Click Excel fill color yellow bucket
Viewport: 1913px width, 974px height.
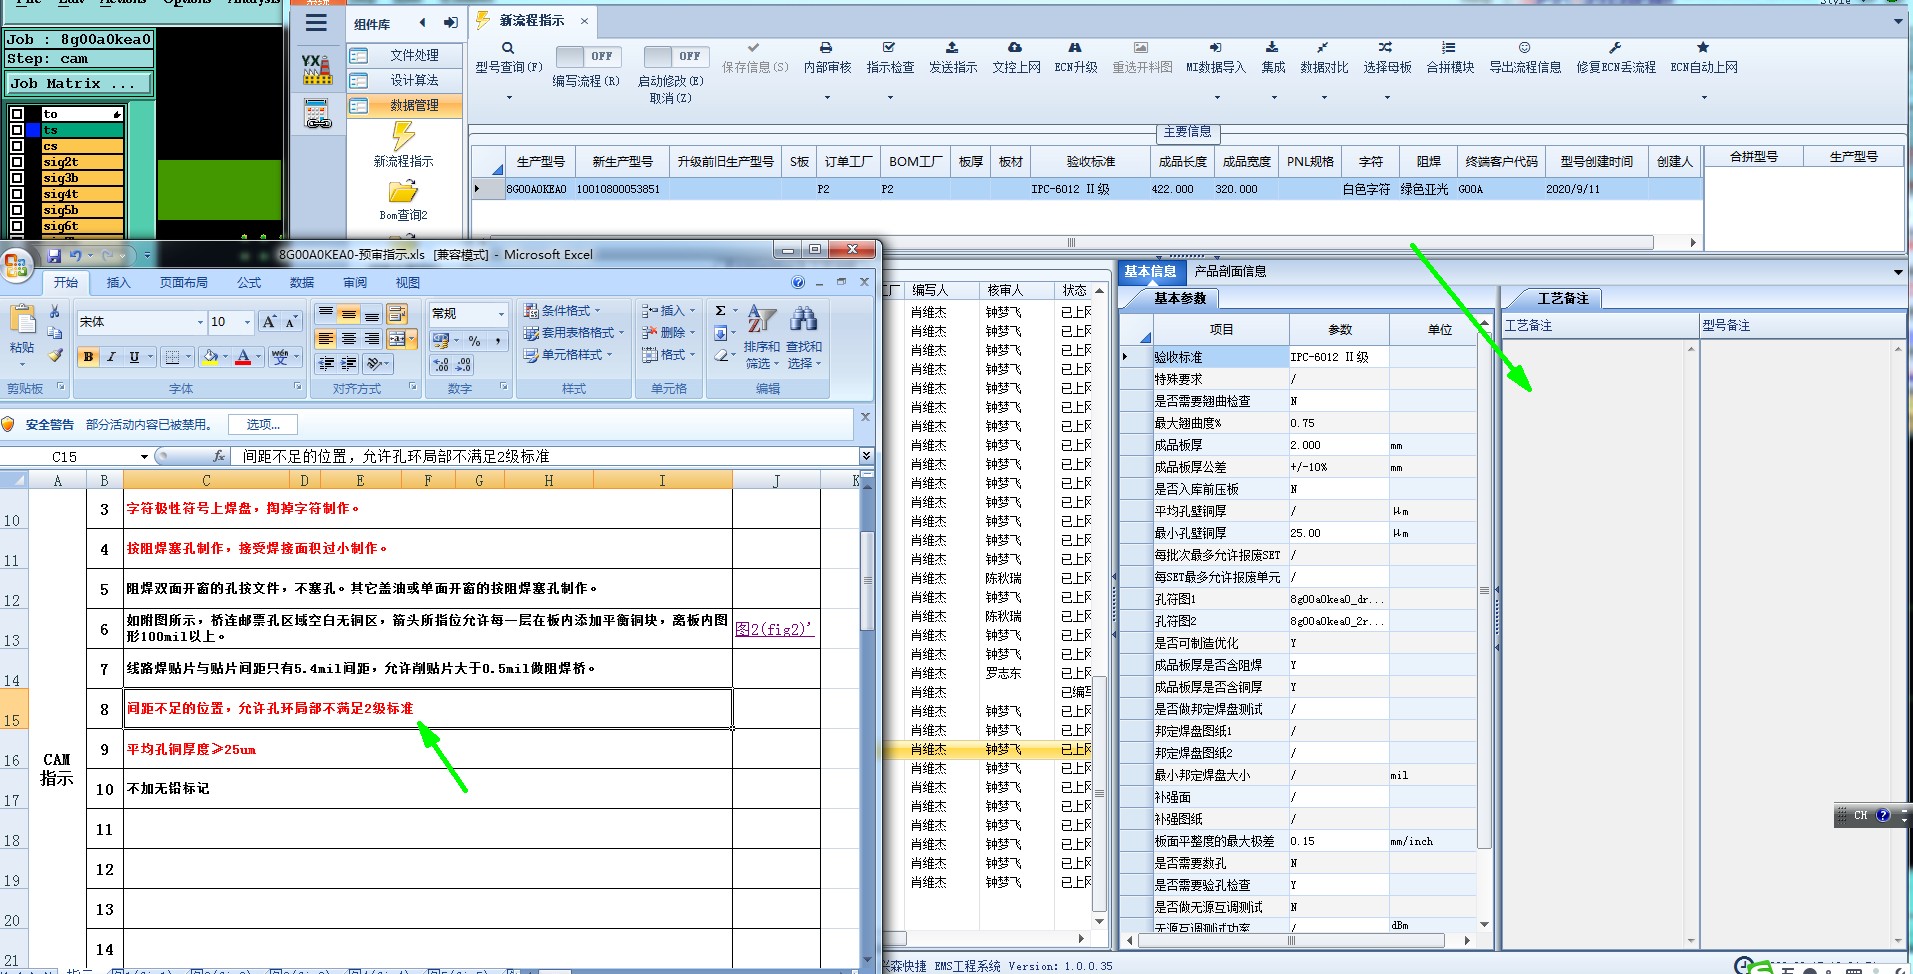click(210, 357)
